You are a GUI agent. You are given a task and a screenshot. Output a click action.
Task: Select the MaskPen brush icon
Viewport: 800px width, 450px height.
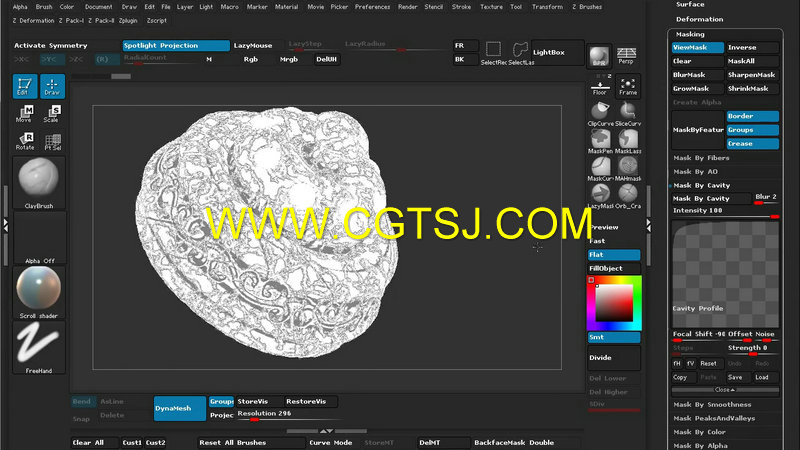(x=601, y=142)
